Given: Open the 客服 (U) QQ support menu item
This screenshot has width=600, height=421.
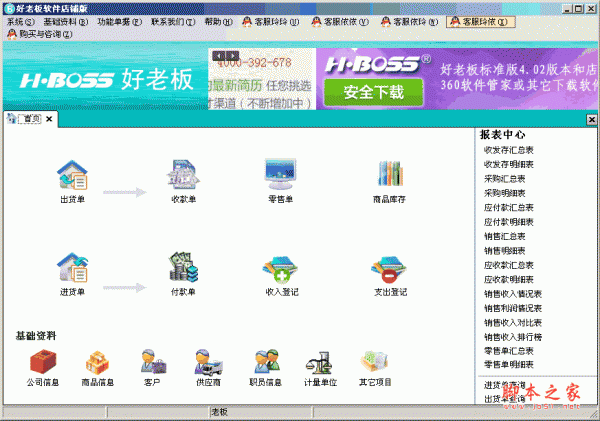Looking at the screenshot, I should [x=271, y=22].
